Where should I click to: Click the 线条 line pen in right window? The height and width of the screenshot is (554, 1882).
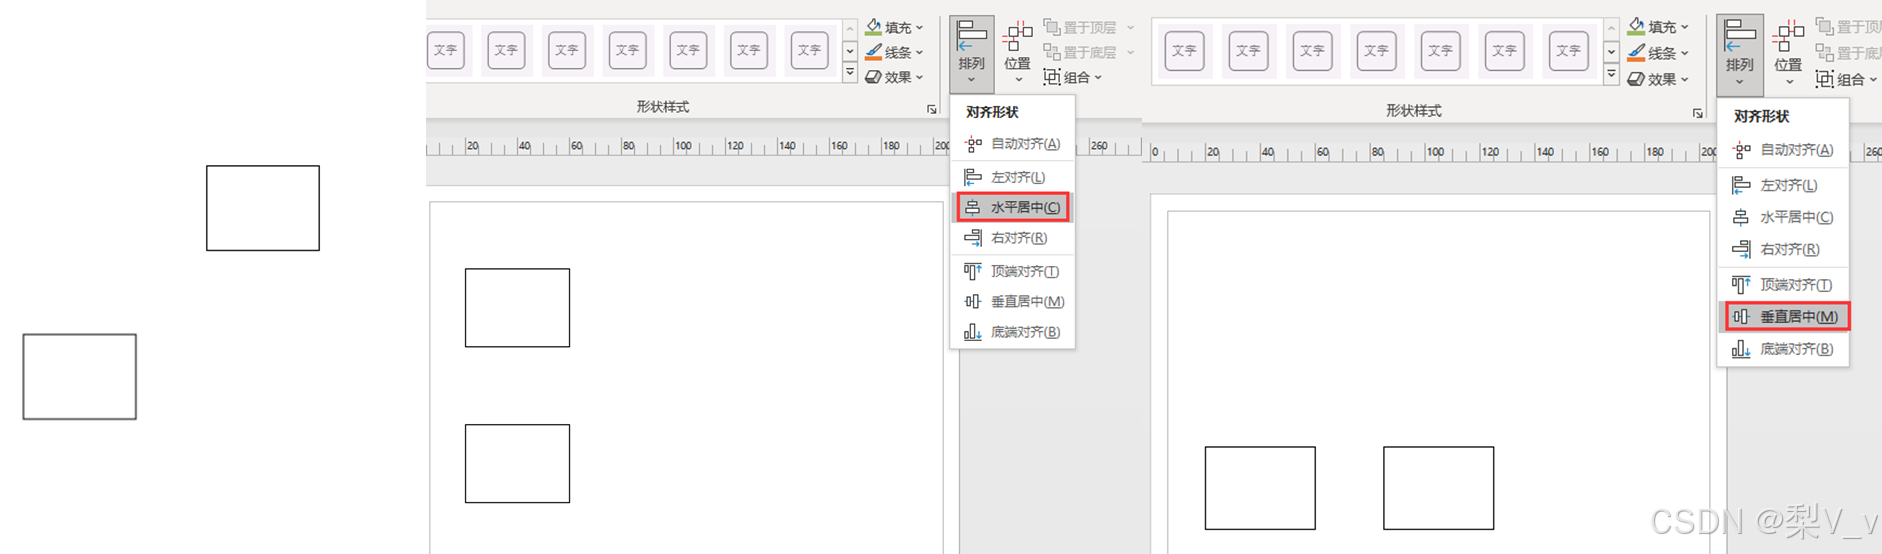pos(1636,52)
